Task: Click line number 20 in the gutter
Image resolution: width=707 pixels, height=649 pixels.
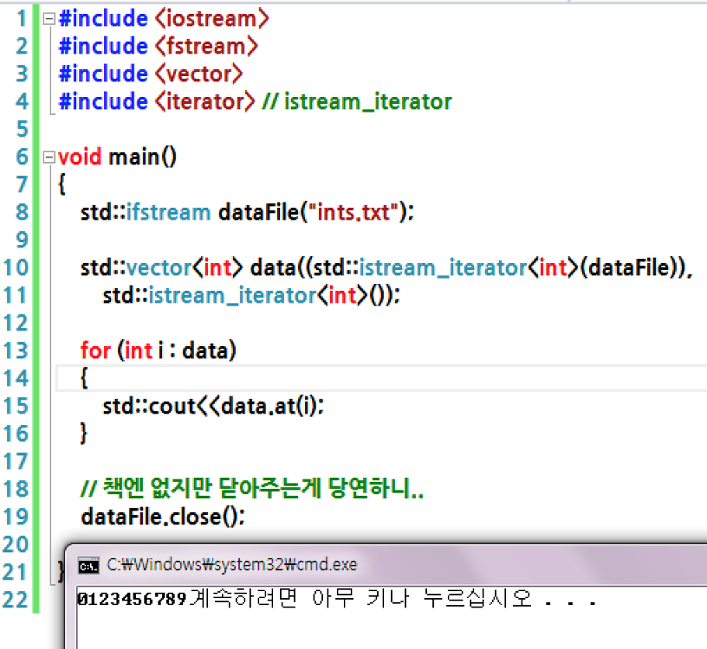Action: pyautogui.click(x=16, y=544)
